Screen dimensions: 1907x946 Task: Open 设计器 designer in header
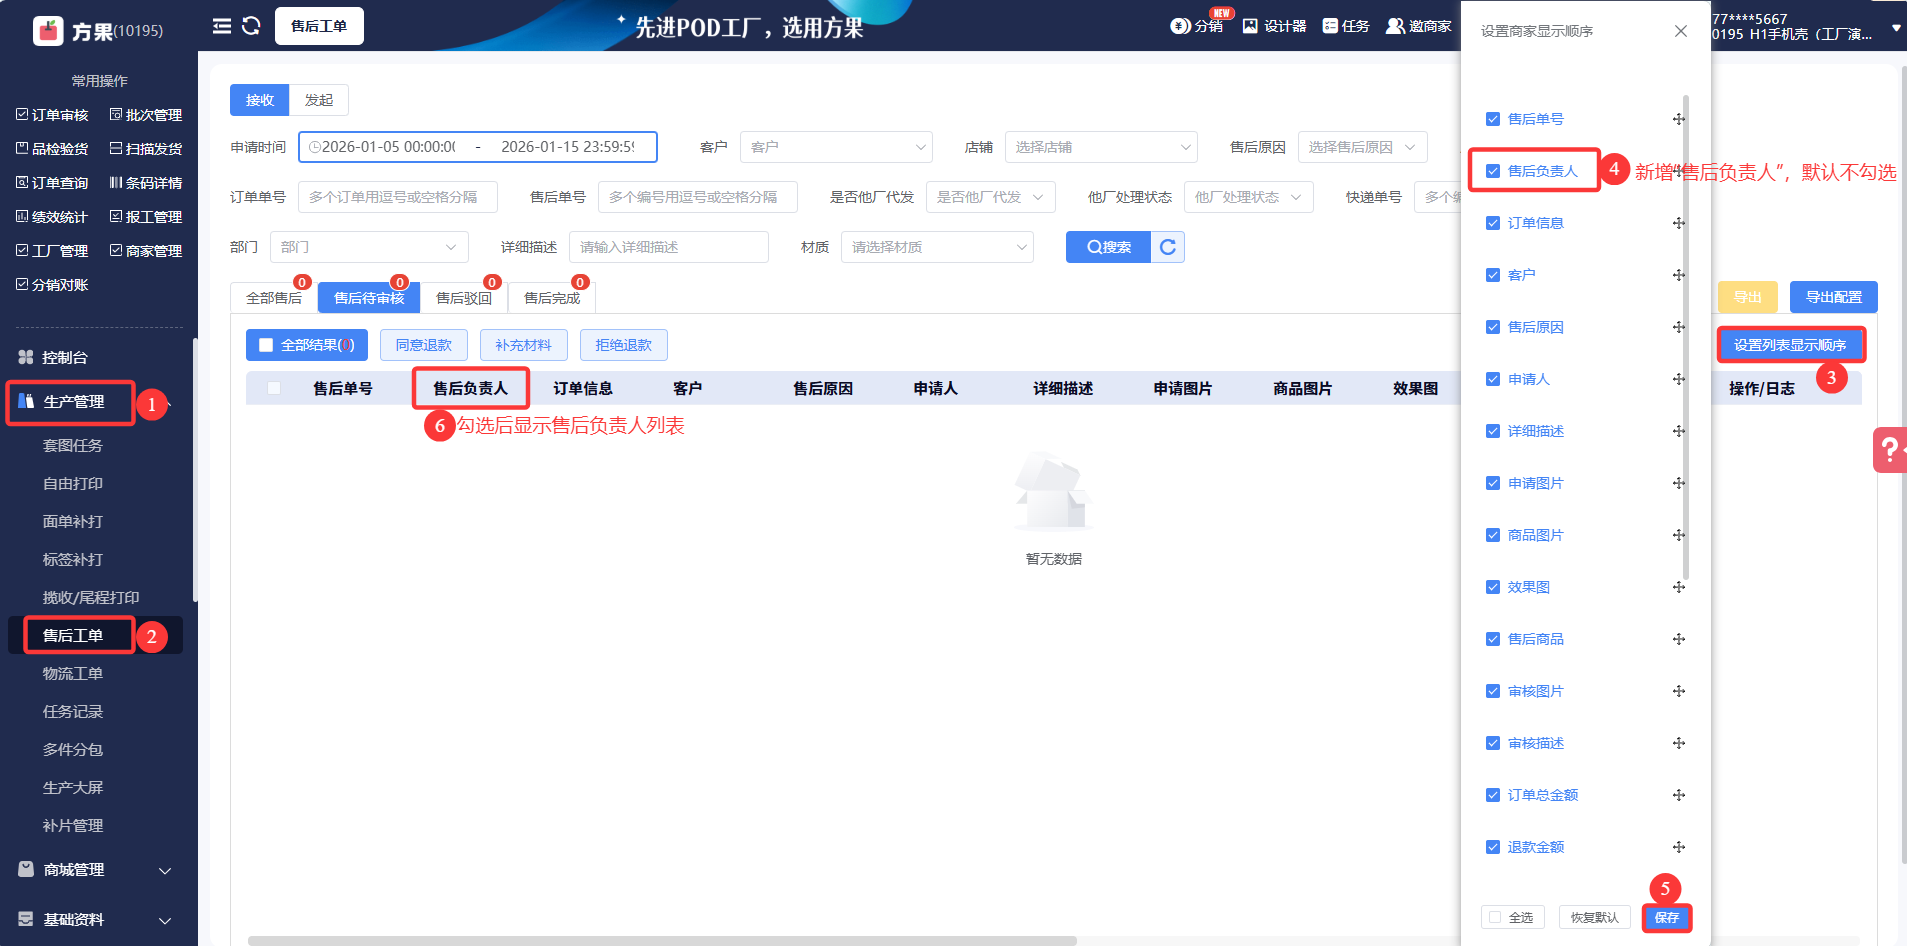[1274, 26]
